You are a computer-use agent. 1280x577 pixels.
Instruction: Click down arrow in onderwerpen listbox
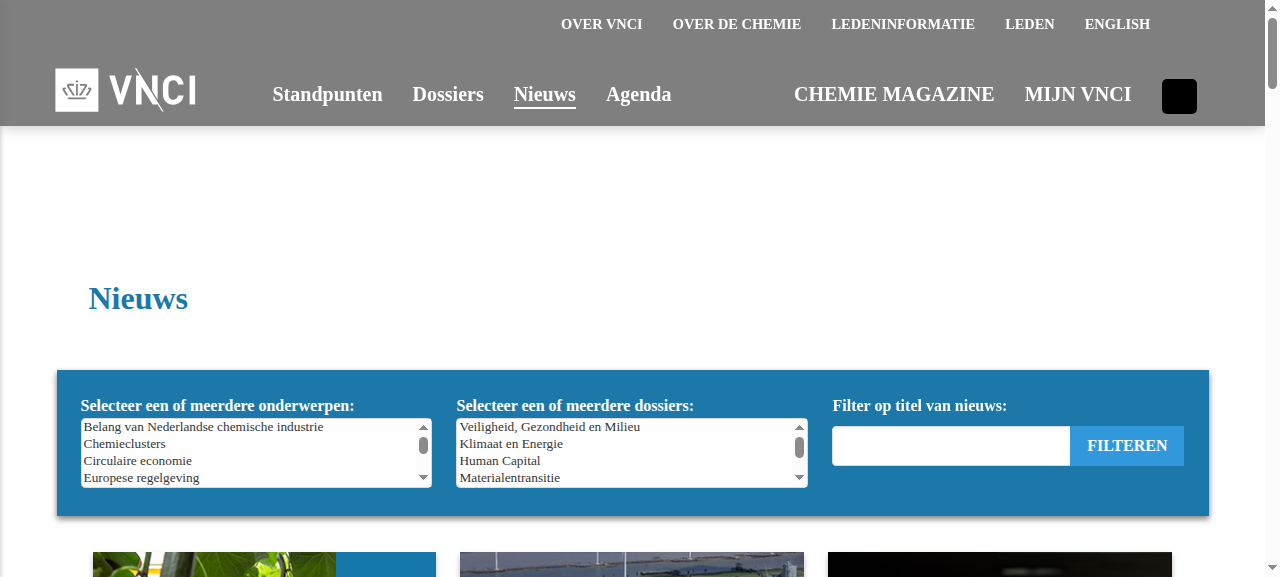point(424,478)
